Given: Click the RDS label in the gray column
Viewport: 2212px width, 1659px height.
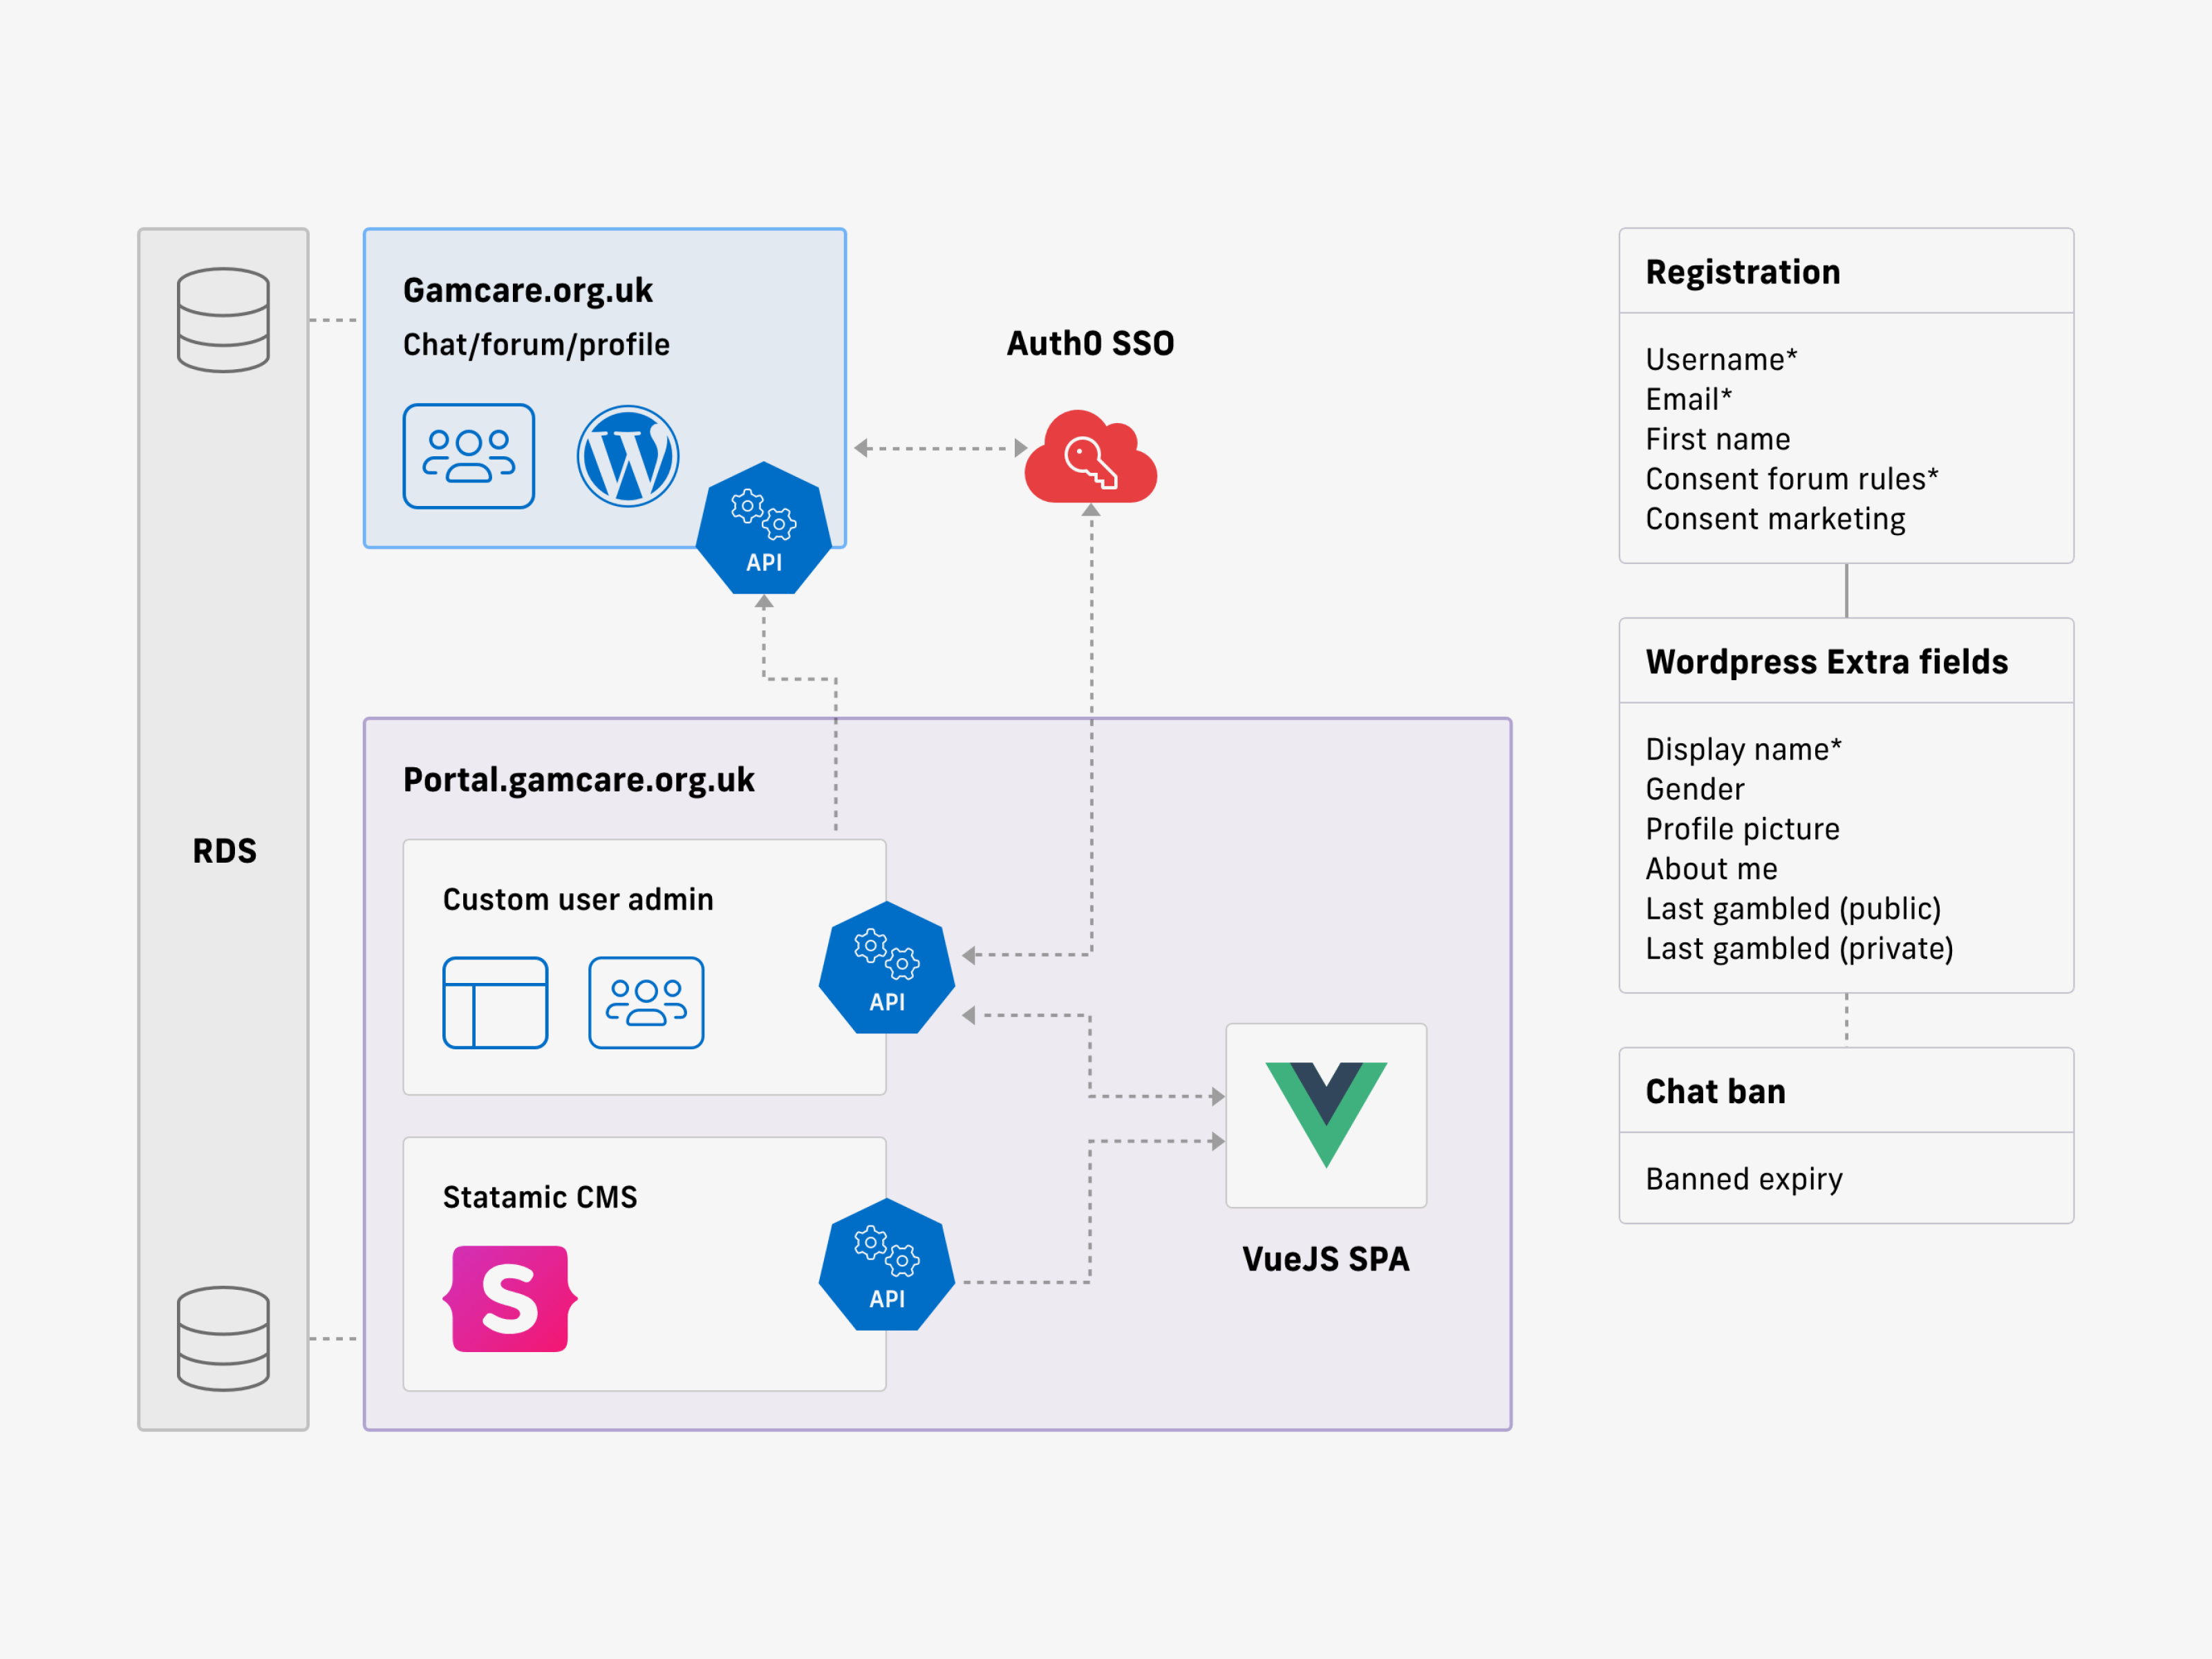Looking at the screenshot, I should [x=224, y=851].
